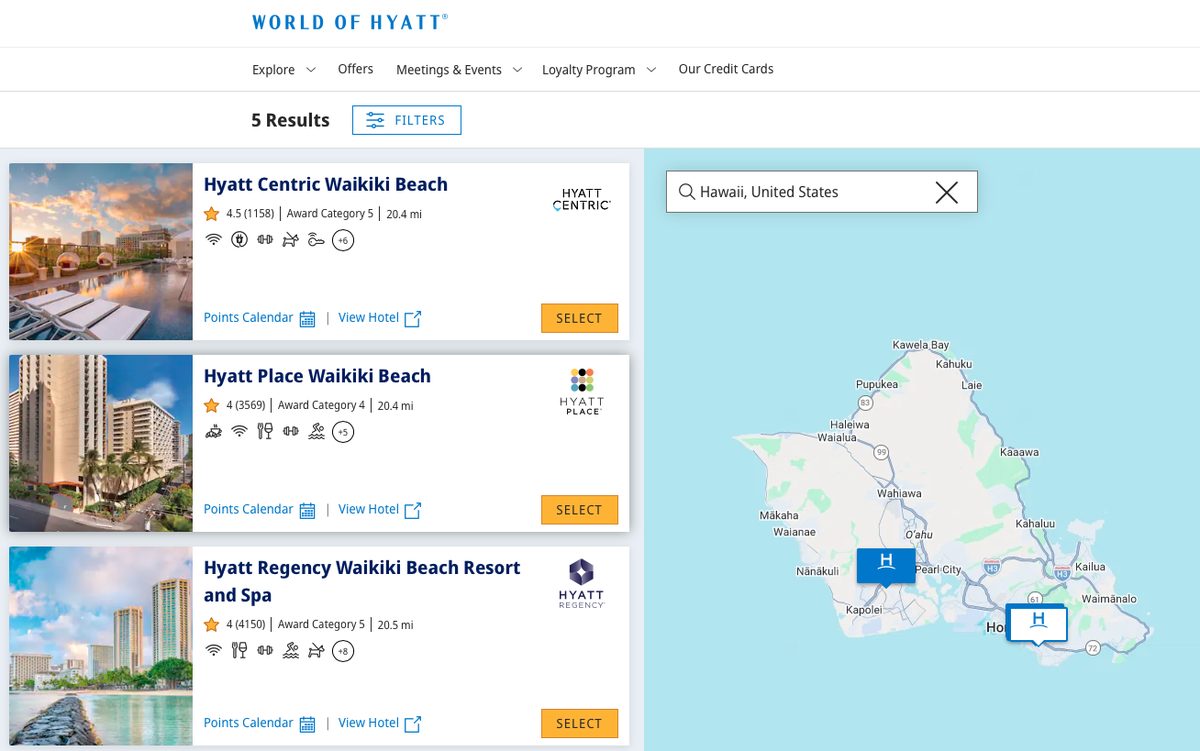The height and width of the screenshot is (751, 1200).
Task: Open Hyatt Regency Waikiki Beach Resort title
Action: (x=362, y=581)
